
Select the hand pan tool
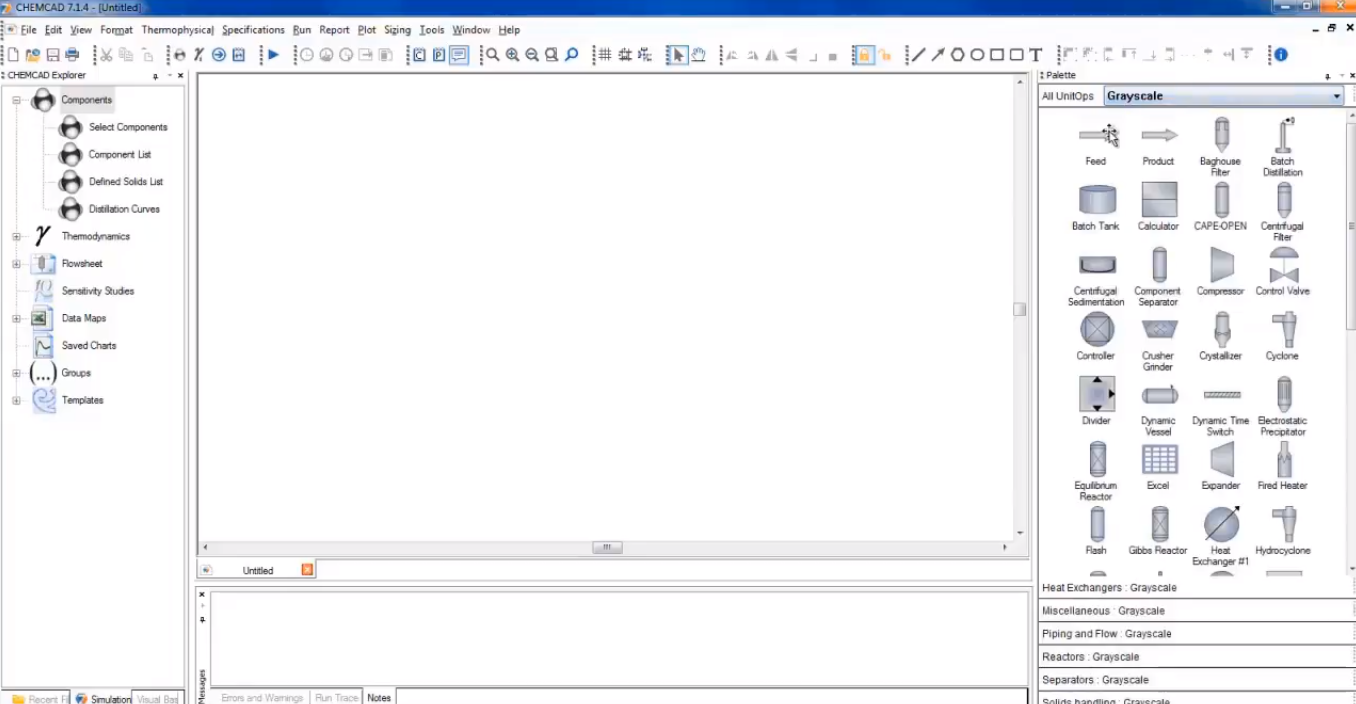tap(698, 55)
